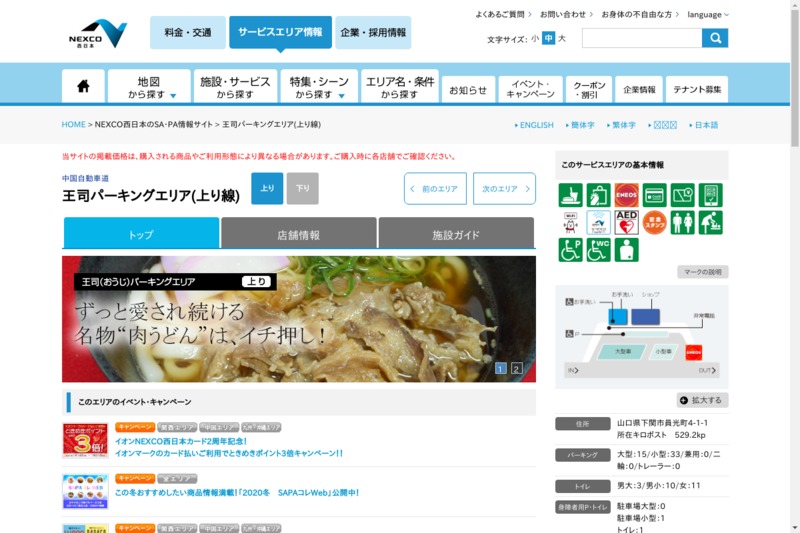Switch to the 下り direction toggle
The width and height of the screenshot is (800, 533).
[302, 188]
